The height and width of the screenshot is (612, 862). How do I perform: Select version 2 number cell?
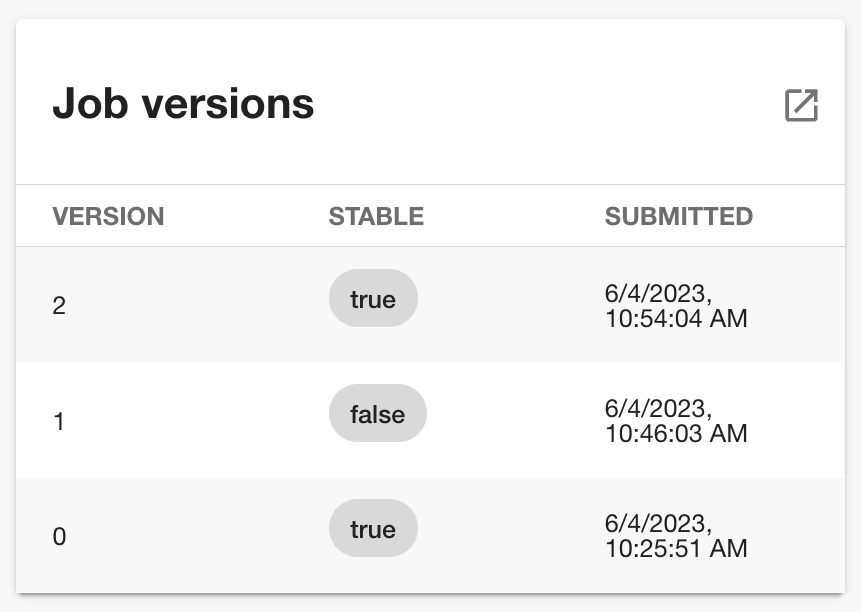click(59, 306)
